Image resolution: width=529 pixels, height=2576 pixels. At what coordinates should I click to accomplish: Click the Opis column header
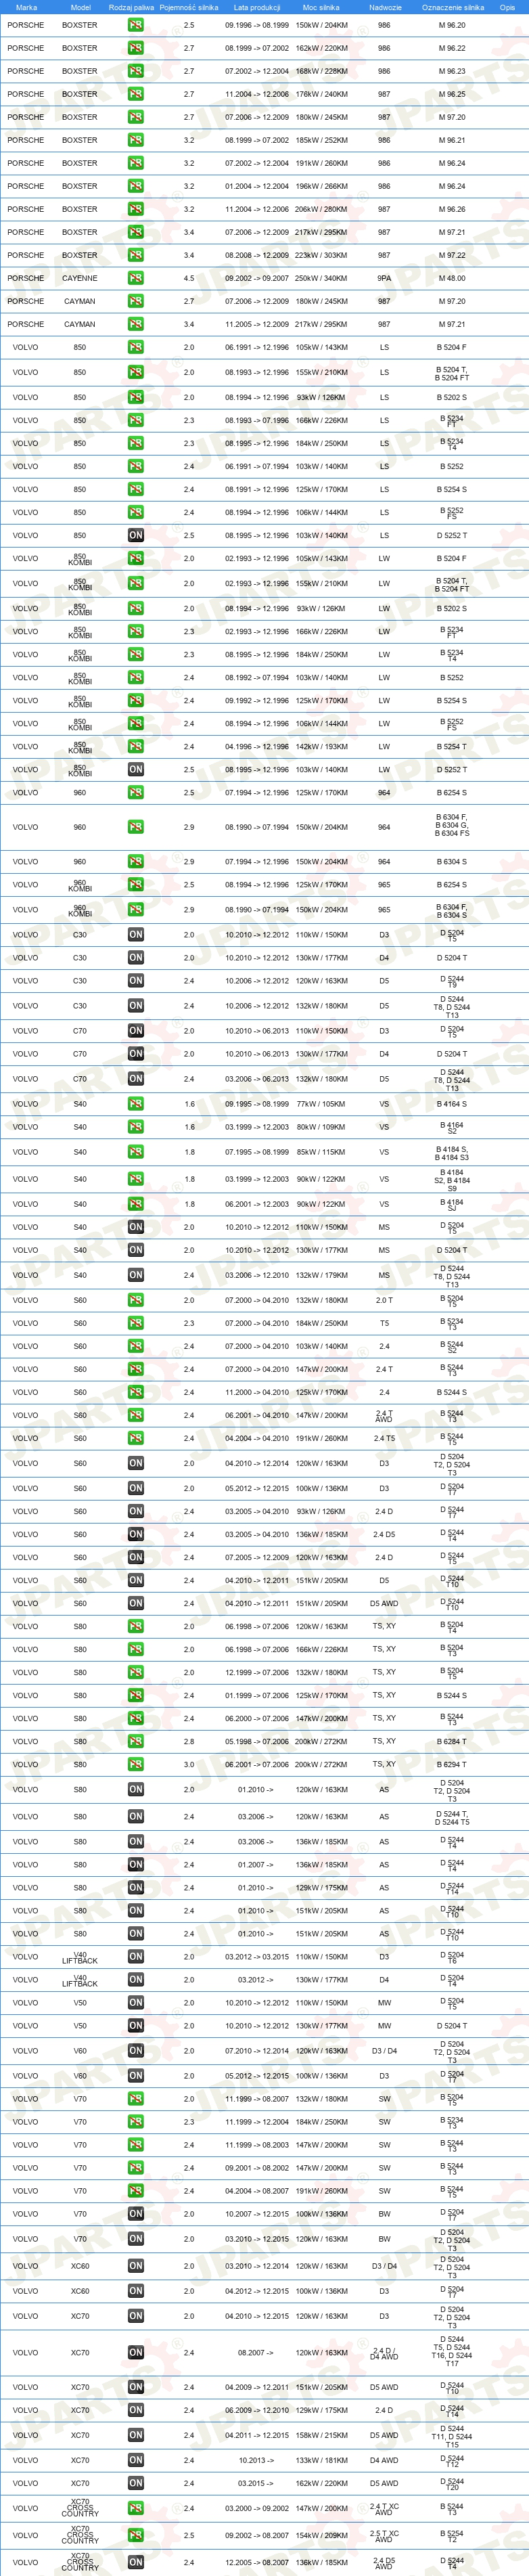[x=507, y=7]
